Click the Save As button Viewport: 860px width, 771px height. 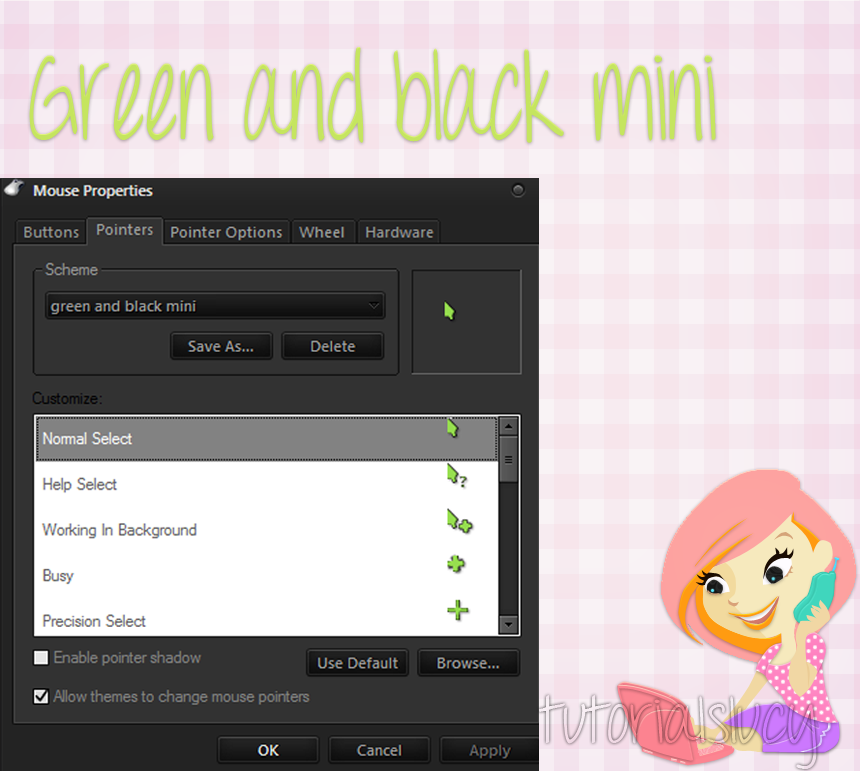(x=221, y=346)
